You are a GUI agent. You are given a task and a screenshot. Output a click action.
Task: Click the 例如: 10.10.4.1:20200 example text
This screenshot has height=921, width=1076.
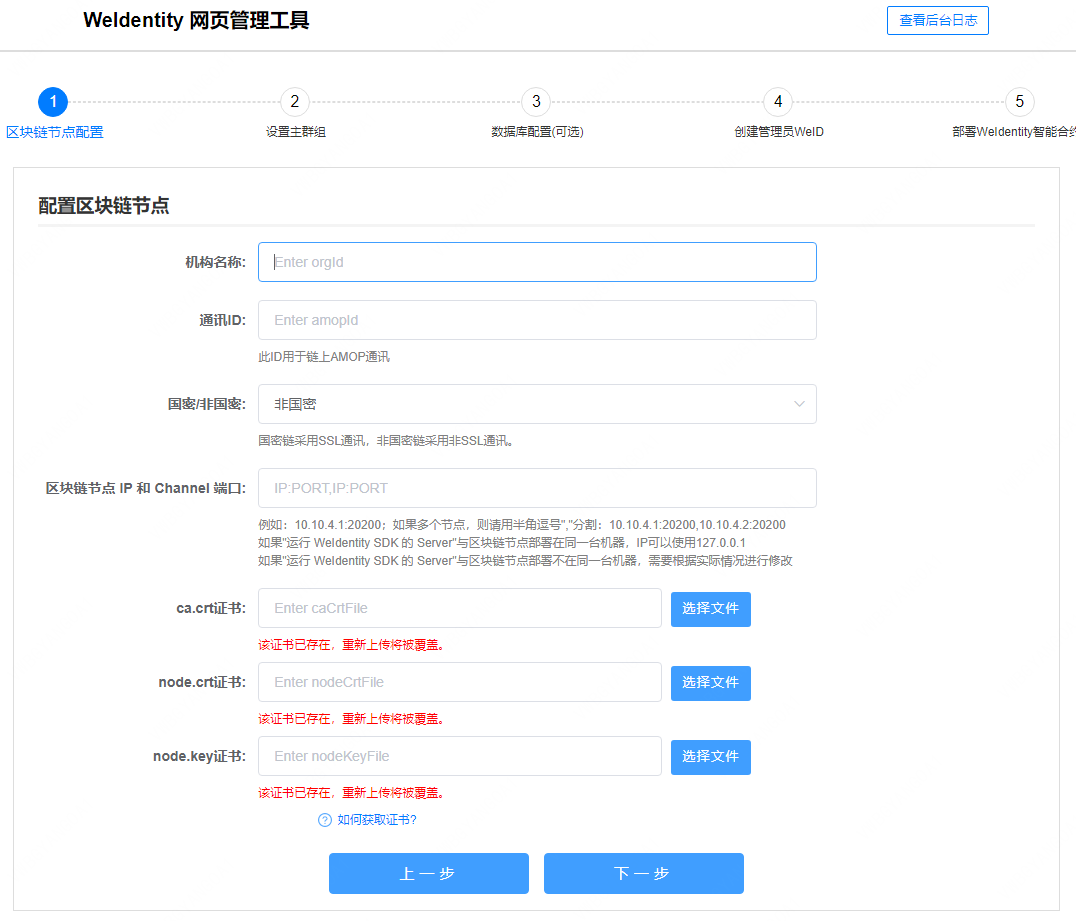[x=522, y=525]
